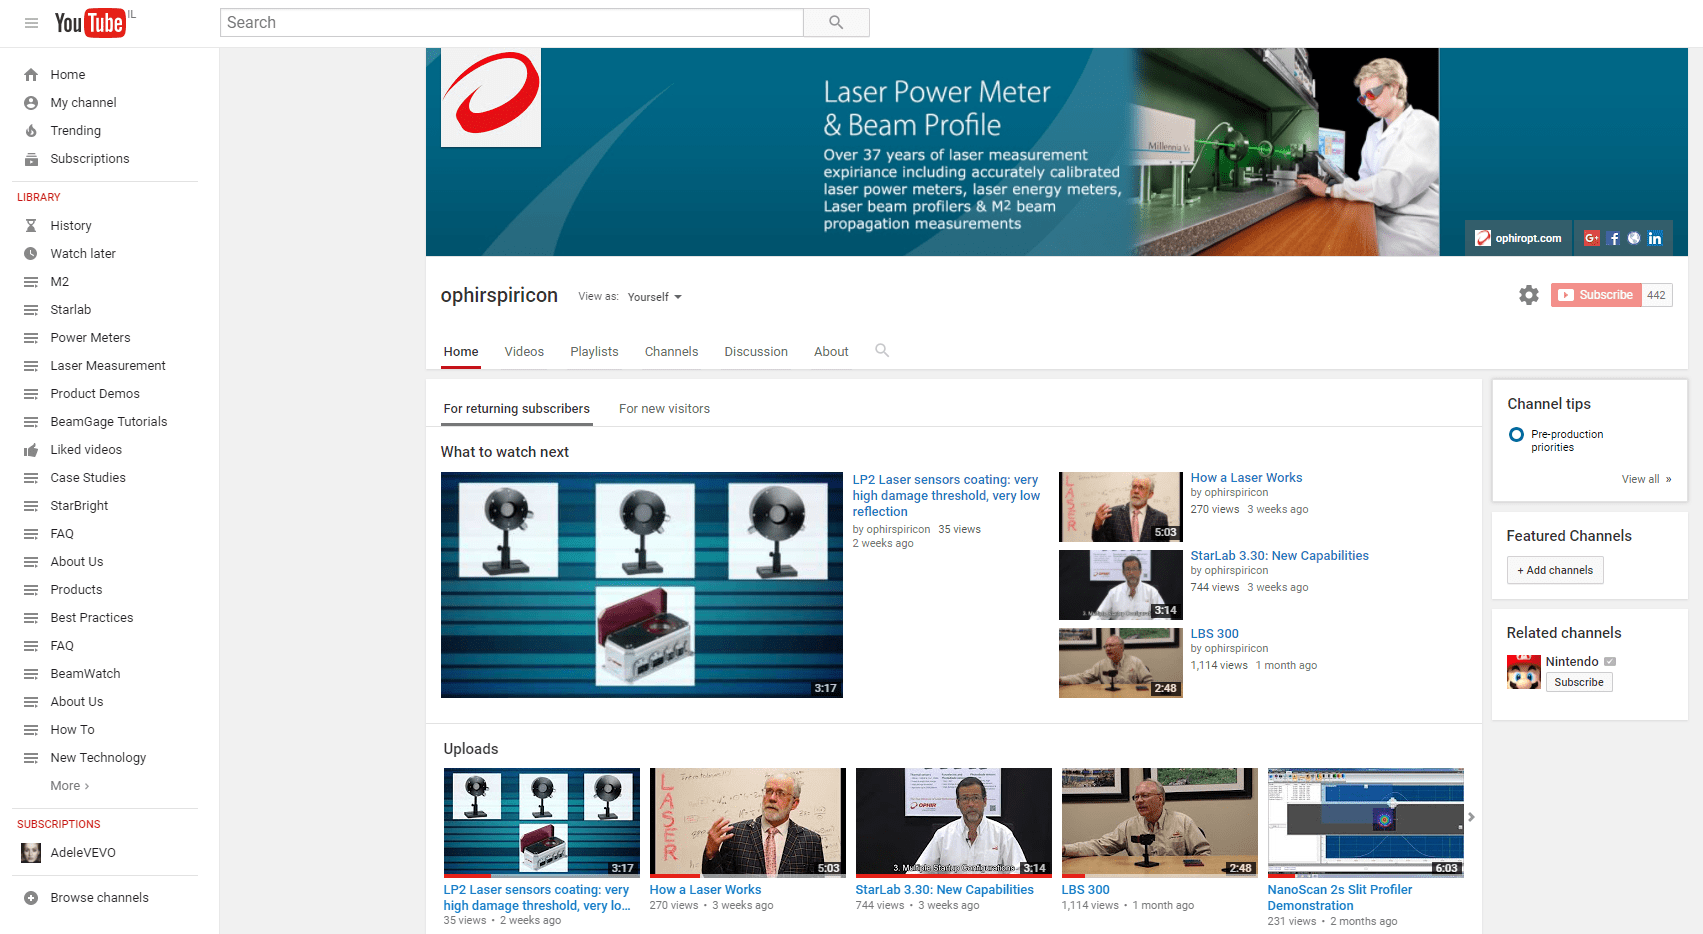The width and height of the screenshot is (1703, 934).
Task: Click the 442 subscriber count
Action: point(1657,295)
